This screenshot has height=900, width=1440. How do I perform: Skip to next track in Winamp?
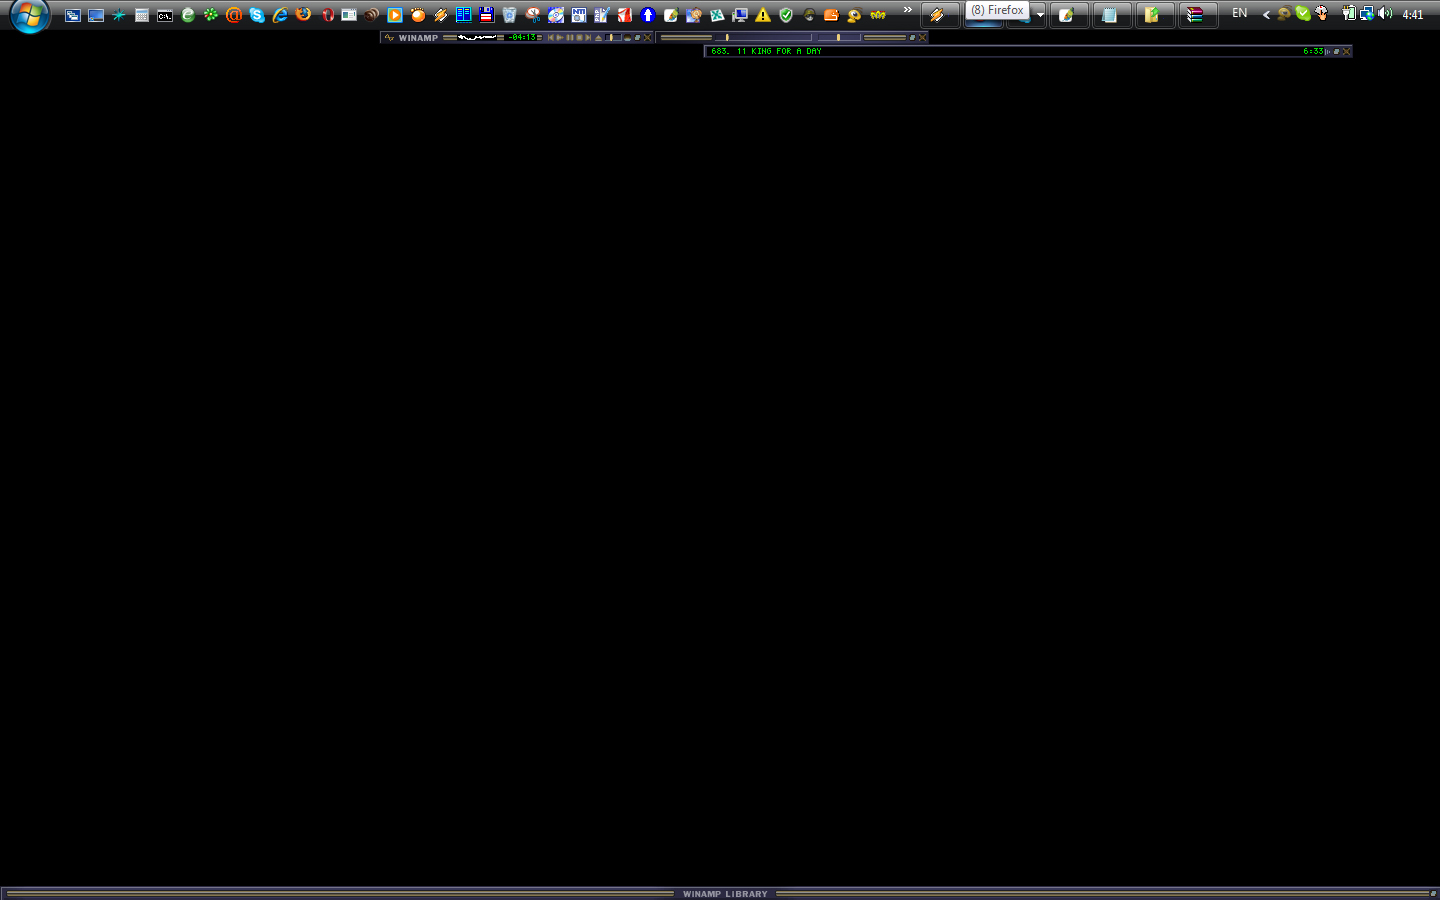tap(588, 37)
